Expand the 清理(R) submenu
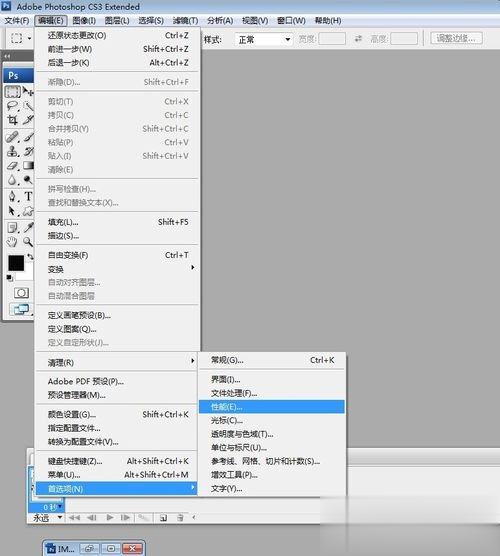 tap(116, 362)
